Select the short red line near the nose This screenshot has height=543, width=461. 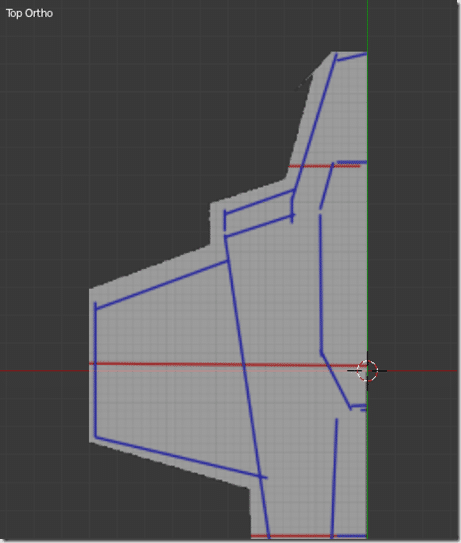324,167
